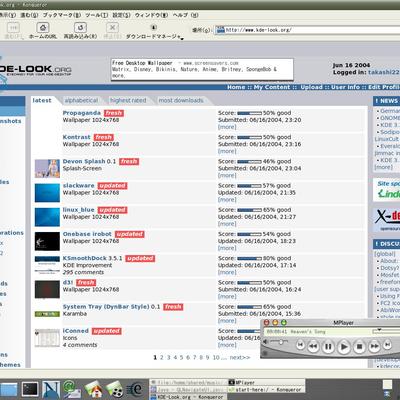Click the Onebase irobot thumbnail

[x=47, y=241]
